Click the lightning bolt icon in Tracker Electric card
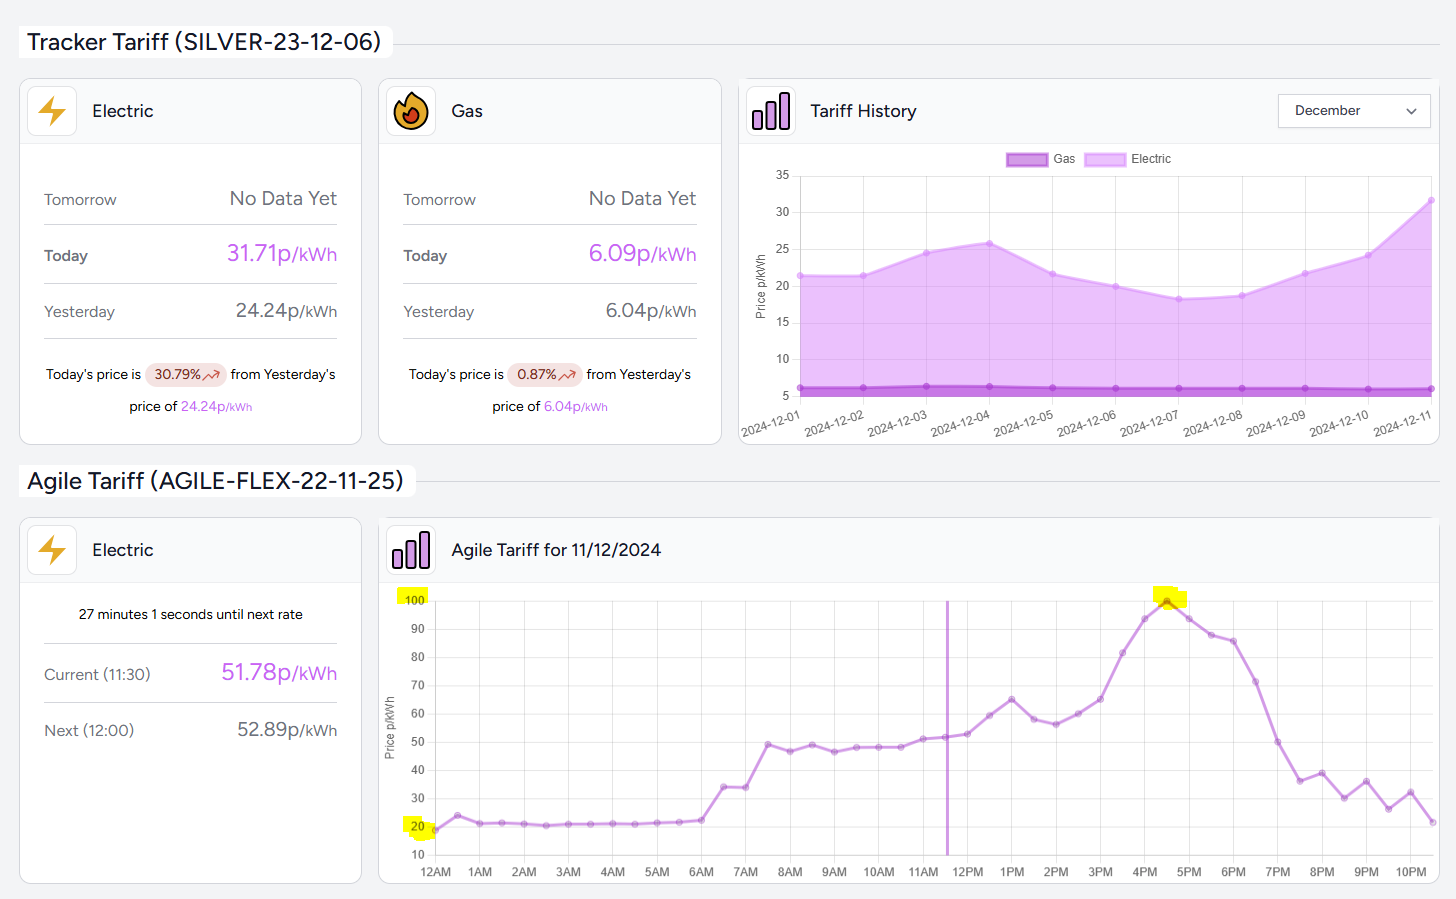1456x899 pixels. coord(52,111)
